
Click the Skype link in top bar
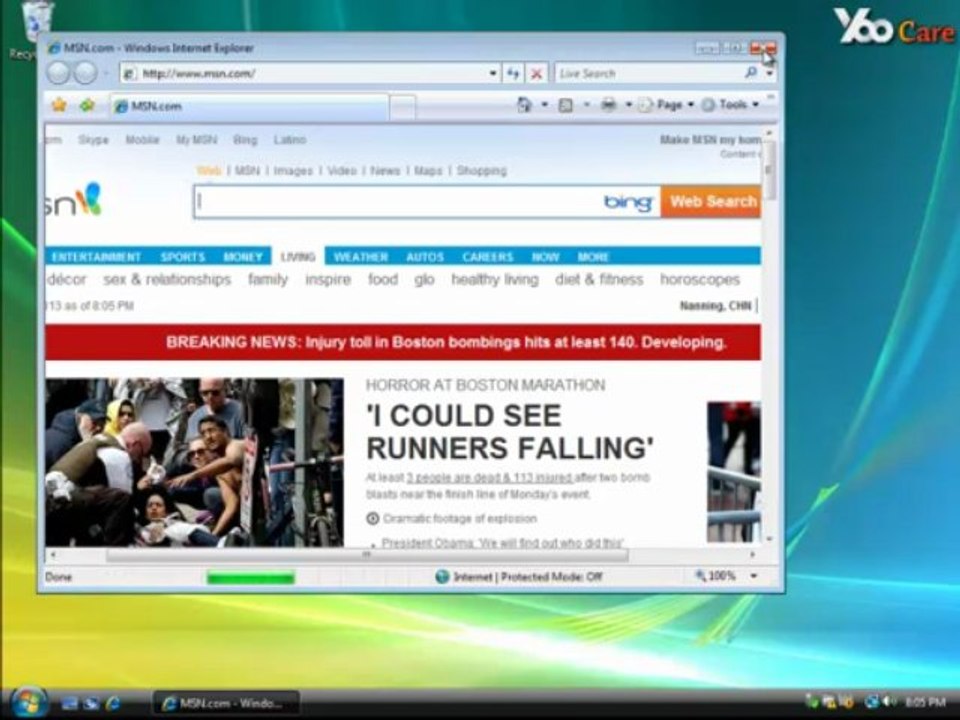pyautogui.click(x=93, y=140)
